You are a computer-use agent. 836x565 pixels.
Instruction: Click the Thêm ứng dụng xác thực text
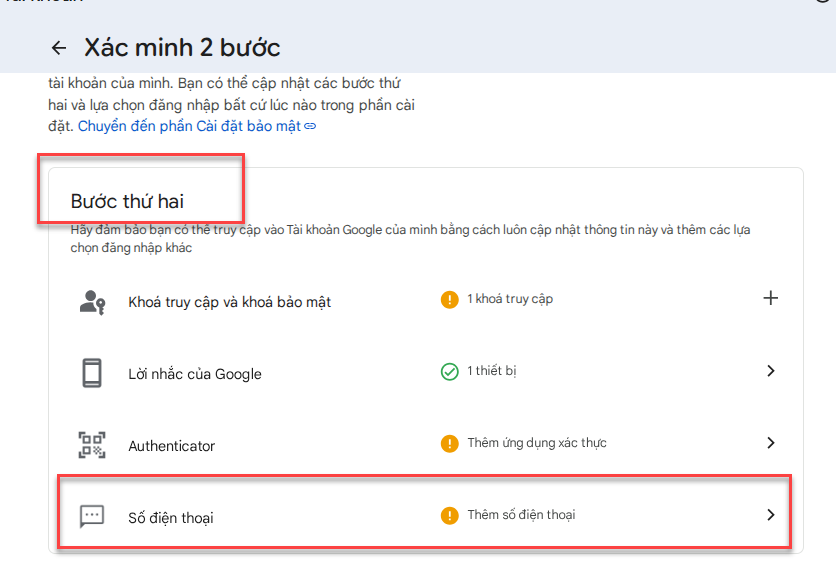(537, 443)
